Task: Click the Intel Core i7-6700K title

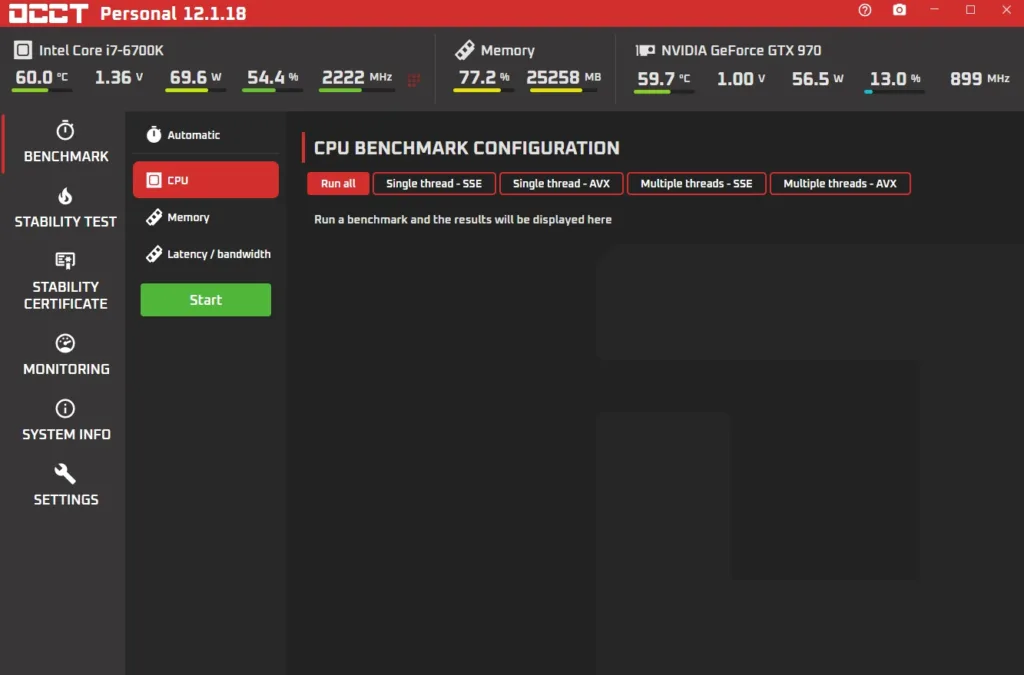Action: tap(101, 50)
